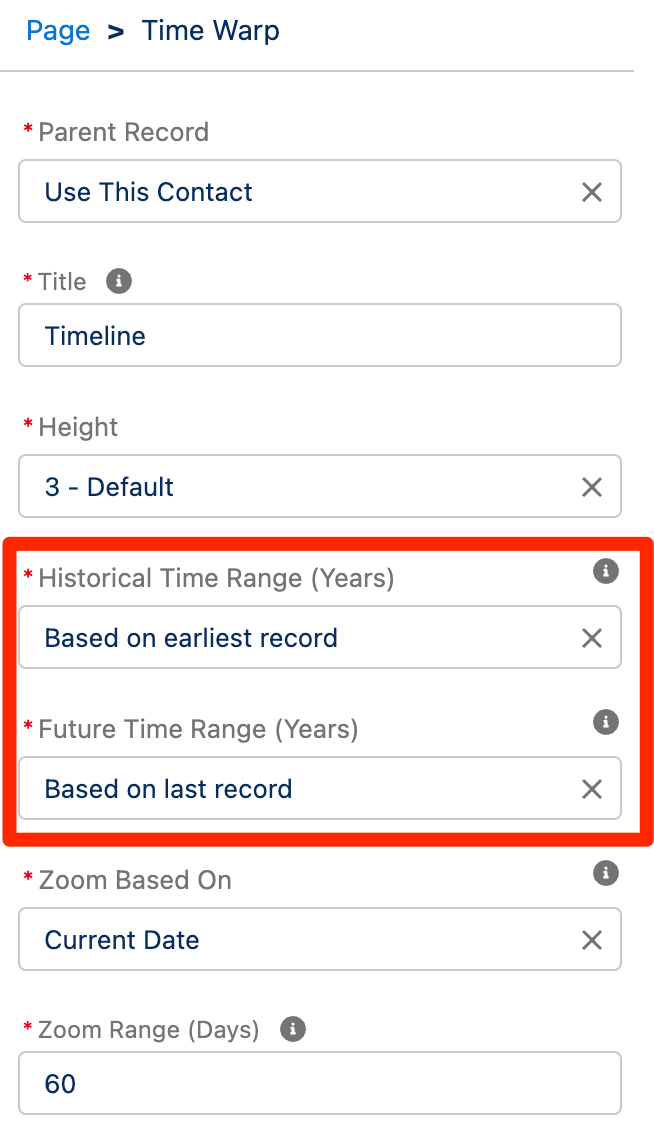Image resolution: width=654 pixels, height=1148 pixels.
Task: Remove the Future Time Range selection
Action: click(591, 788)
